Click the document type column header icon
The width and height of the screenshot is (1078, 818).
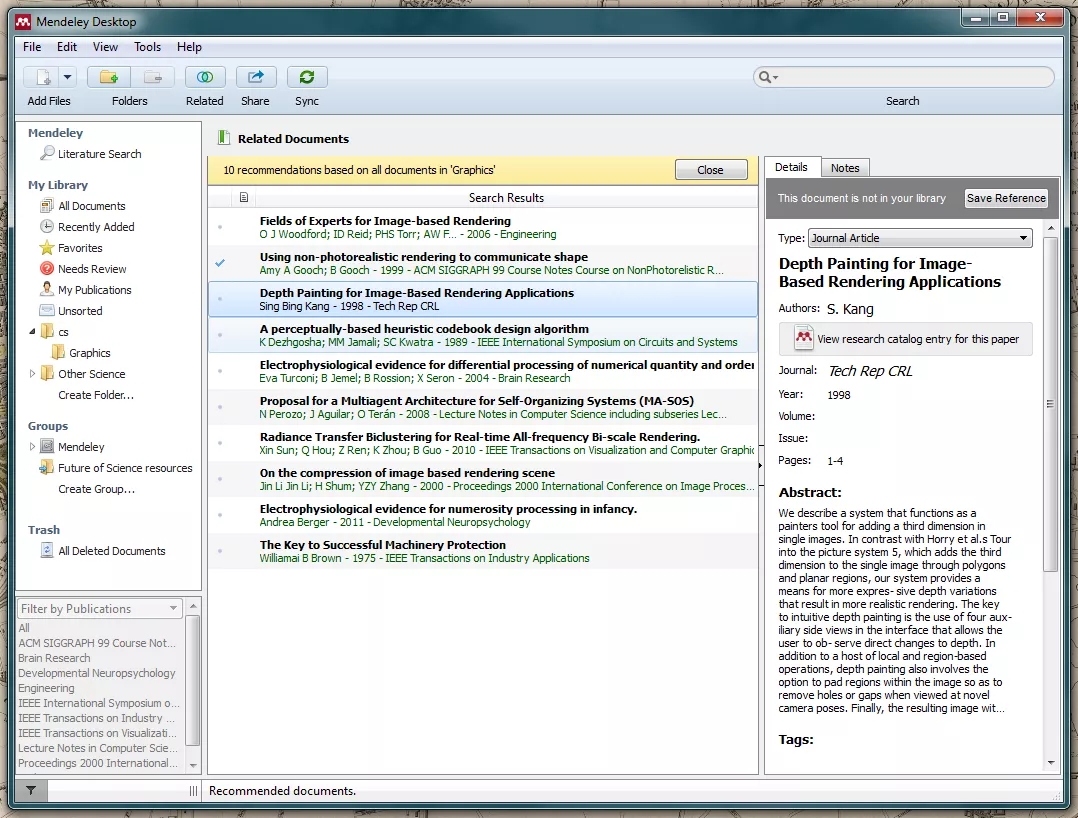coord(243,197)
